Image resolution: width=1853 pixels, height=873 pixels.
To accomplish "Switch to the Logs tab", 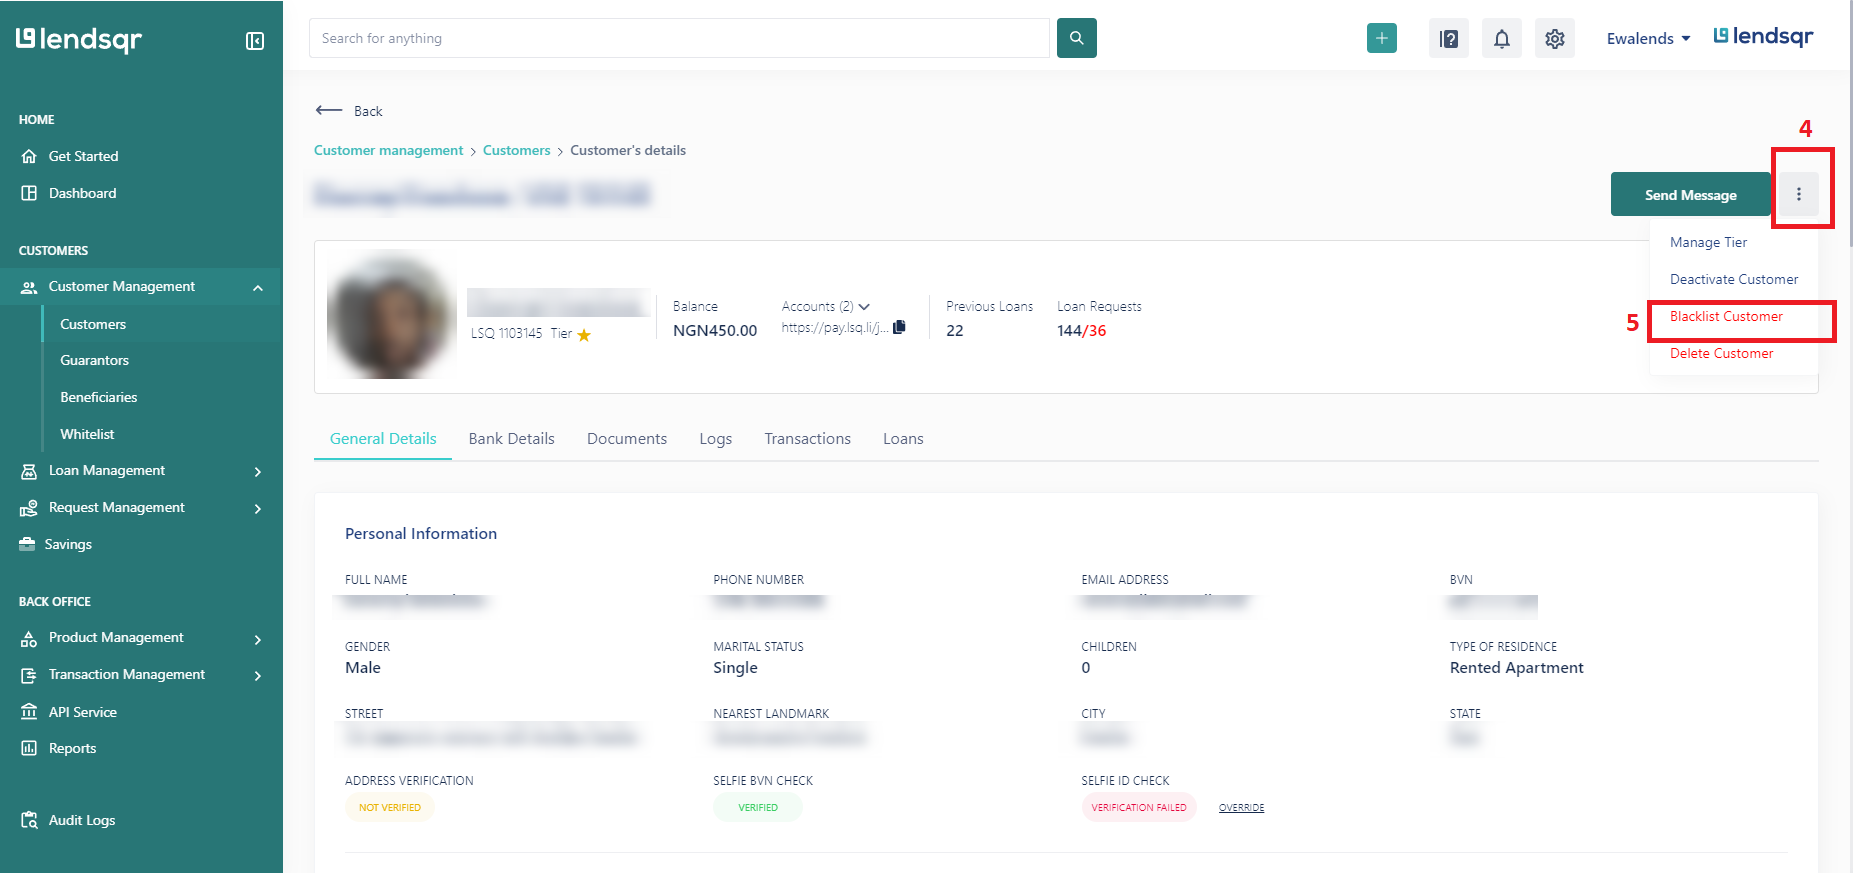I will coord(716,438).
